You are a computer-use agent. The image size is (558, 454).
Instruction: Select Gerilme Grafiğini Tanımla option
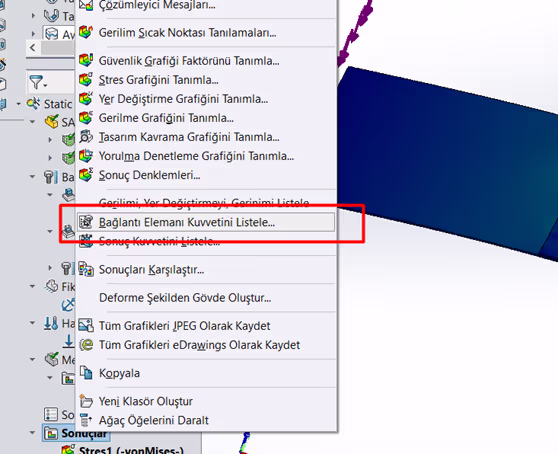206,118
